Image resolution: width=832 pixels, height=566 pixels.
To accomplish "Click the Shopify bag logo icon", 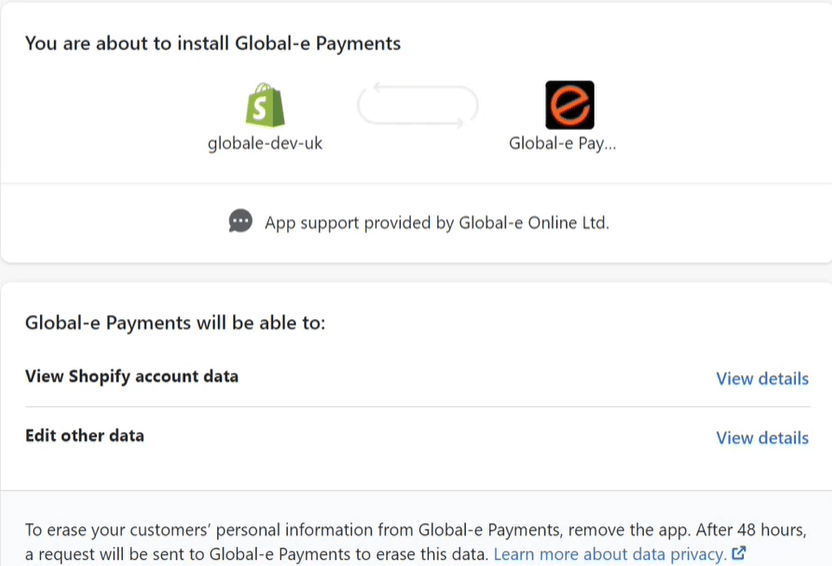I will [265, 105].
